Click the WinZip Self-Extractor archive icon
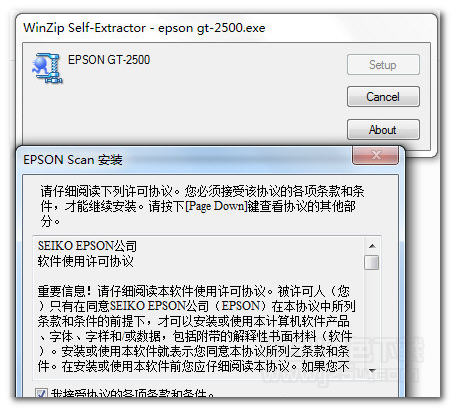The width and height of the screenshot is (451, 408). [47, 68]
